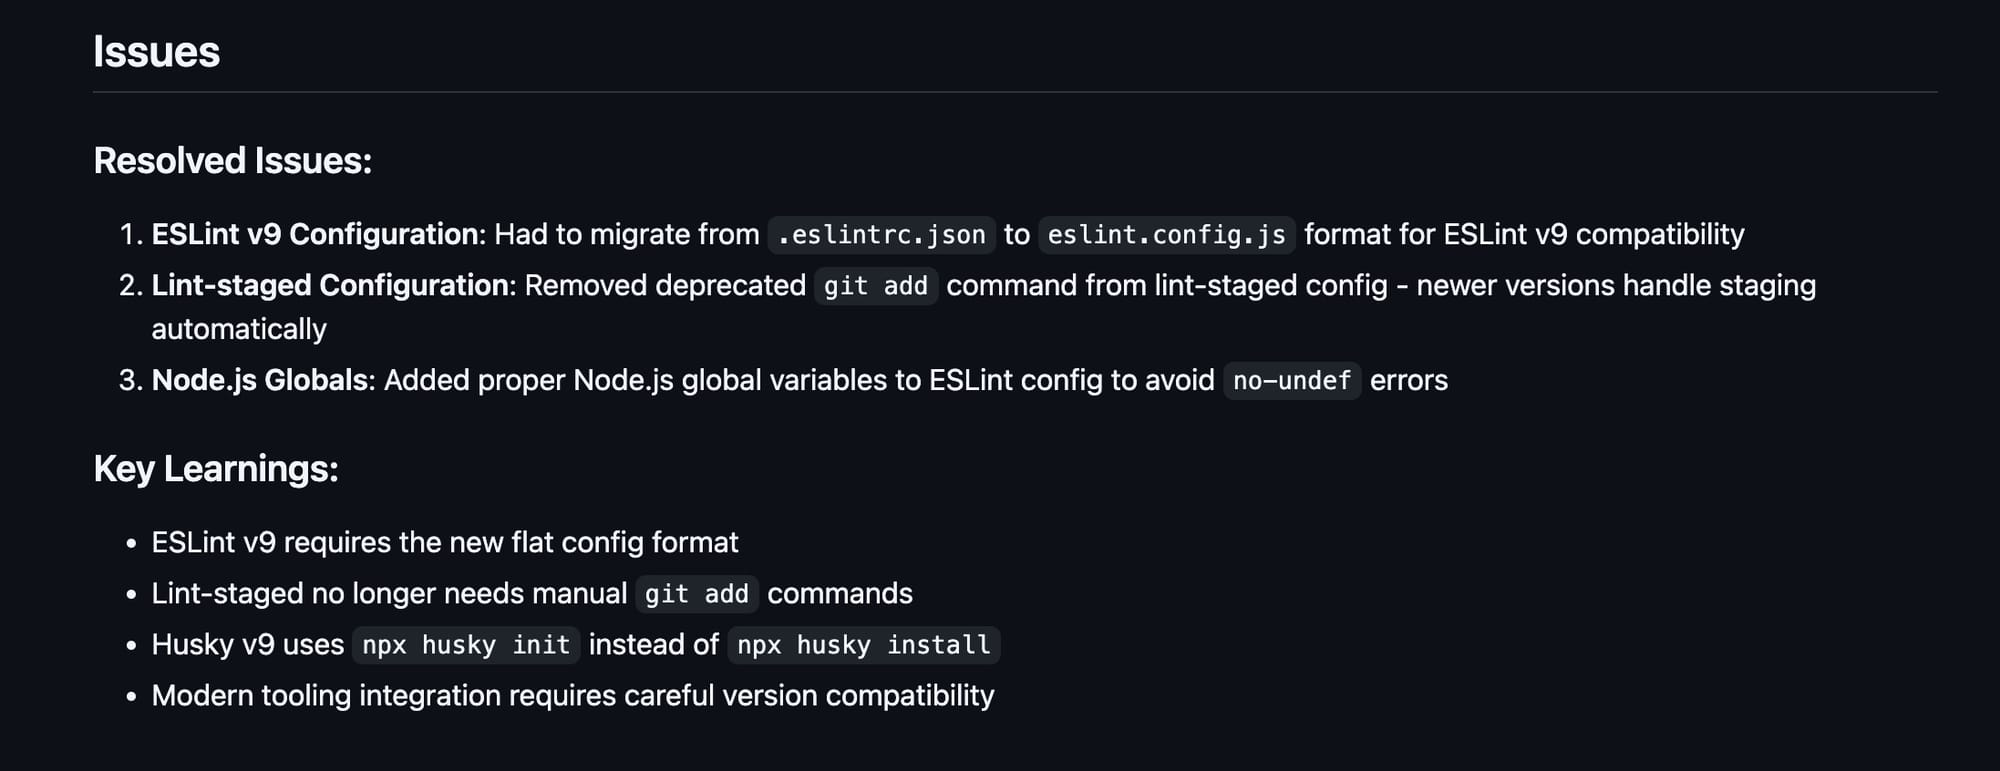Click the bold ESLint v9 Configuration text
The height and width of the screenshot is (771, 2000).
point(315,234)
